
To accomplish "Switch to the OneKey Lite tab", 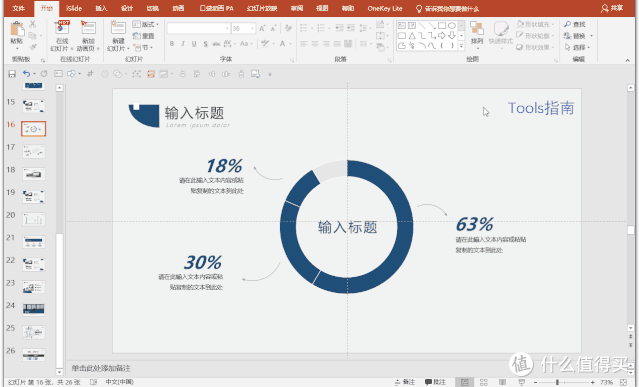I will pos(385,8).
